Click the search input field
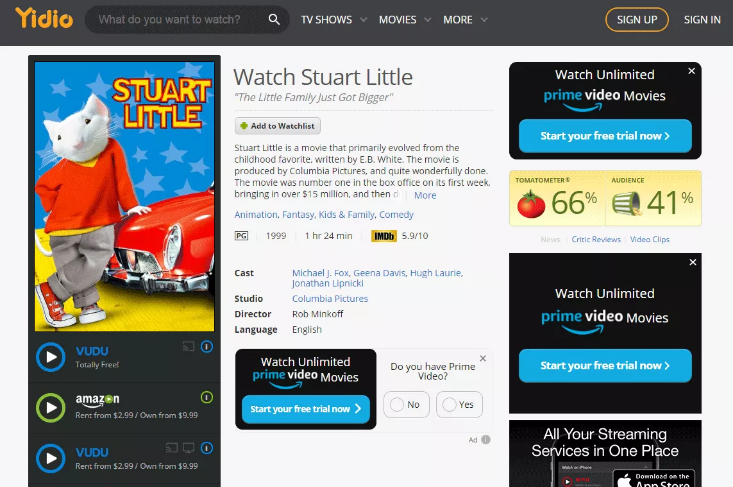This screenshot has height=487, width=733. click(x=178, y=20)
